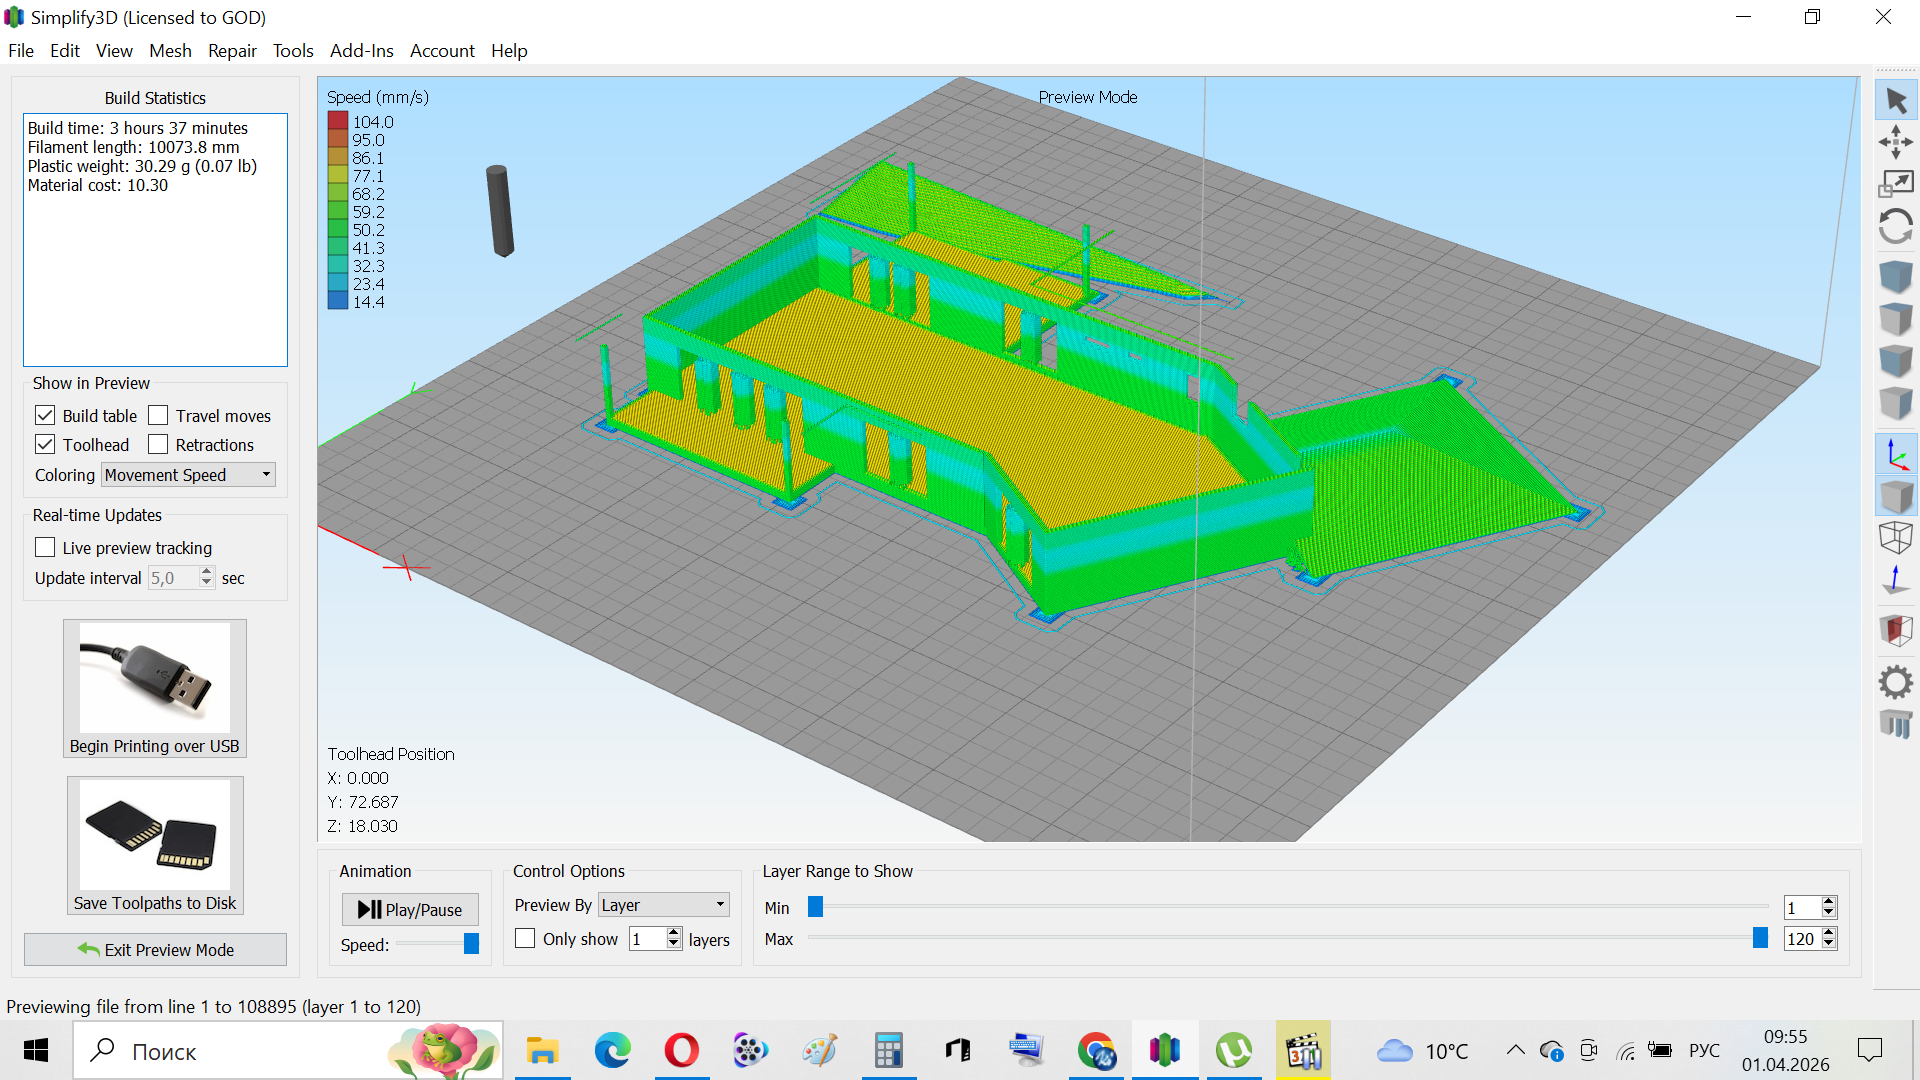1920x1080 pixels.
Task: Increase the Max layer value stepper
Action: (x=1829, y=933)
